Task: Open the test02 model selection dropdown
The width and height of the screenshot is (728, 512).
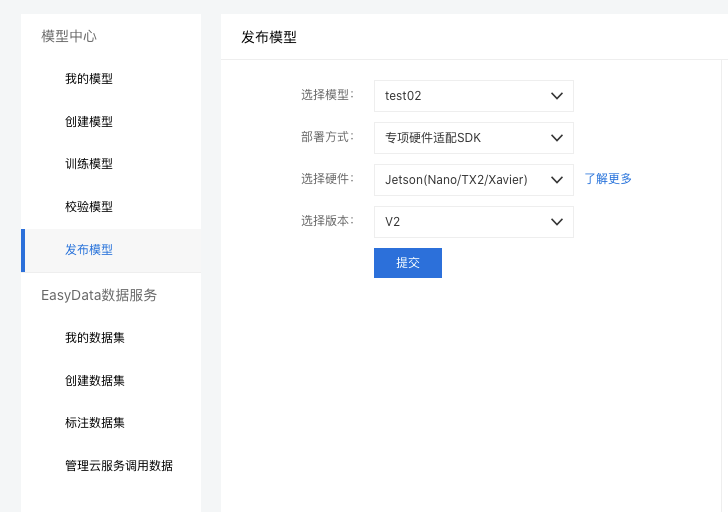Action: point(474,96)
